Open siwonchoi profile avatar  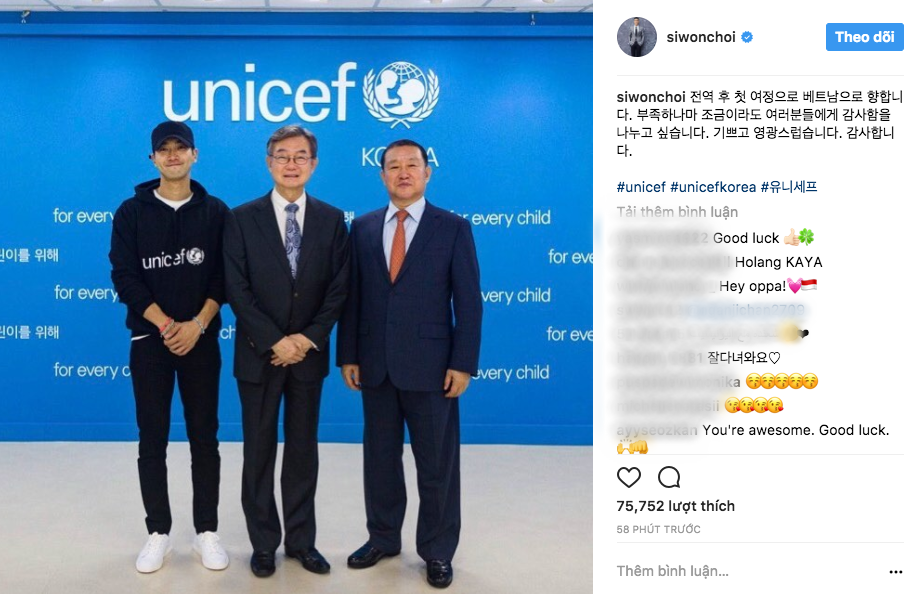pos(637,37)
